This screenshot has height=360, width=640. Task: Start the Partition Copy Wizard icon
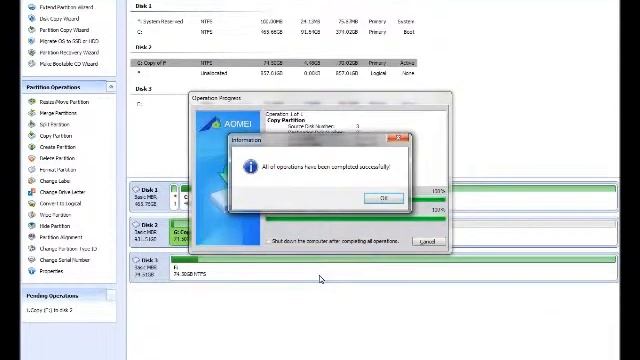click(32, 30)
